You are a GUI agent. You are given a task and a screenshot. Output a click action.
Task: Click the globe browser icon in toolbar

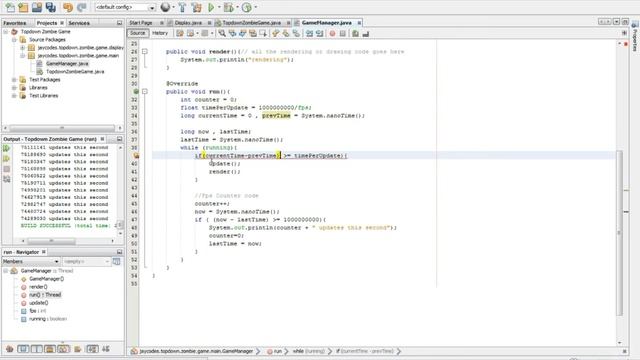[x=165, y=7]
